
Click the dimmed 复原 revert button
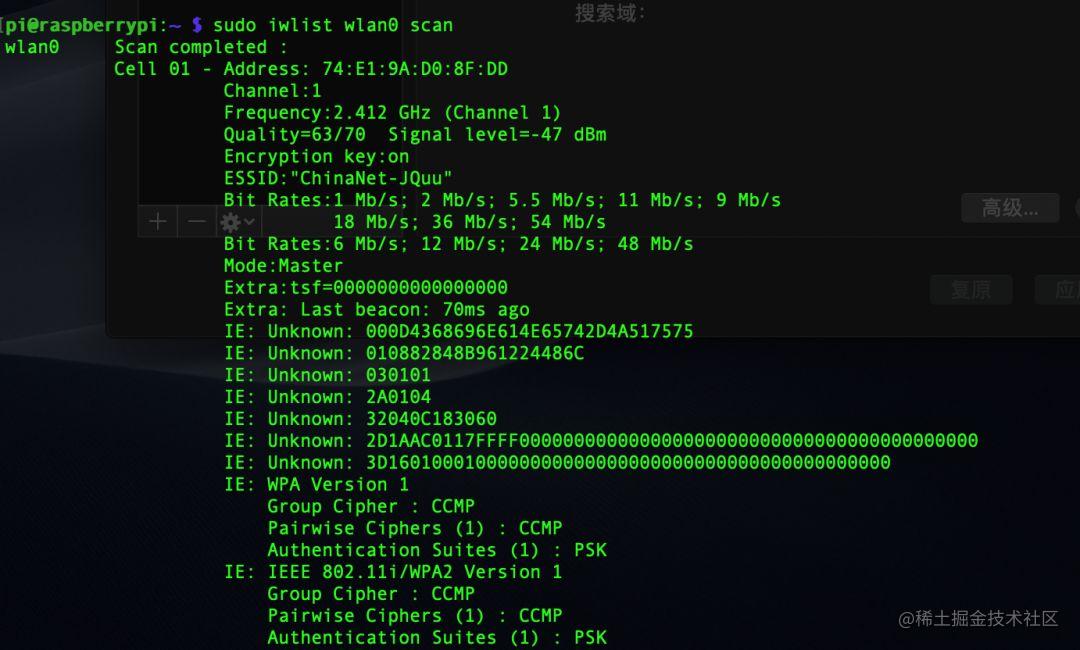point(970,290)
